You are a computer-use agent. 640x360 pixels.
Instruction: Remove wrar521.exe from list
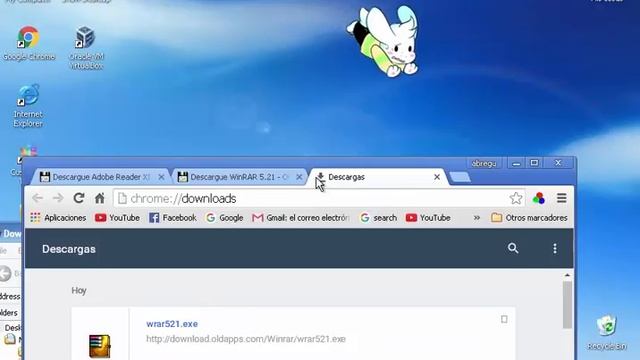click(504, 319)
